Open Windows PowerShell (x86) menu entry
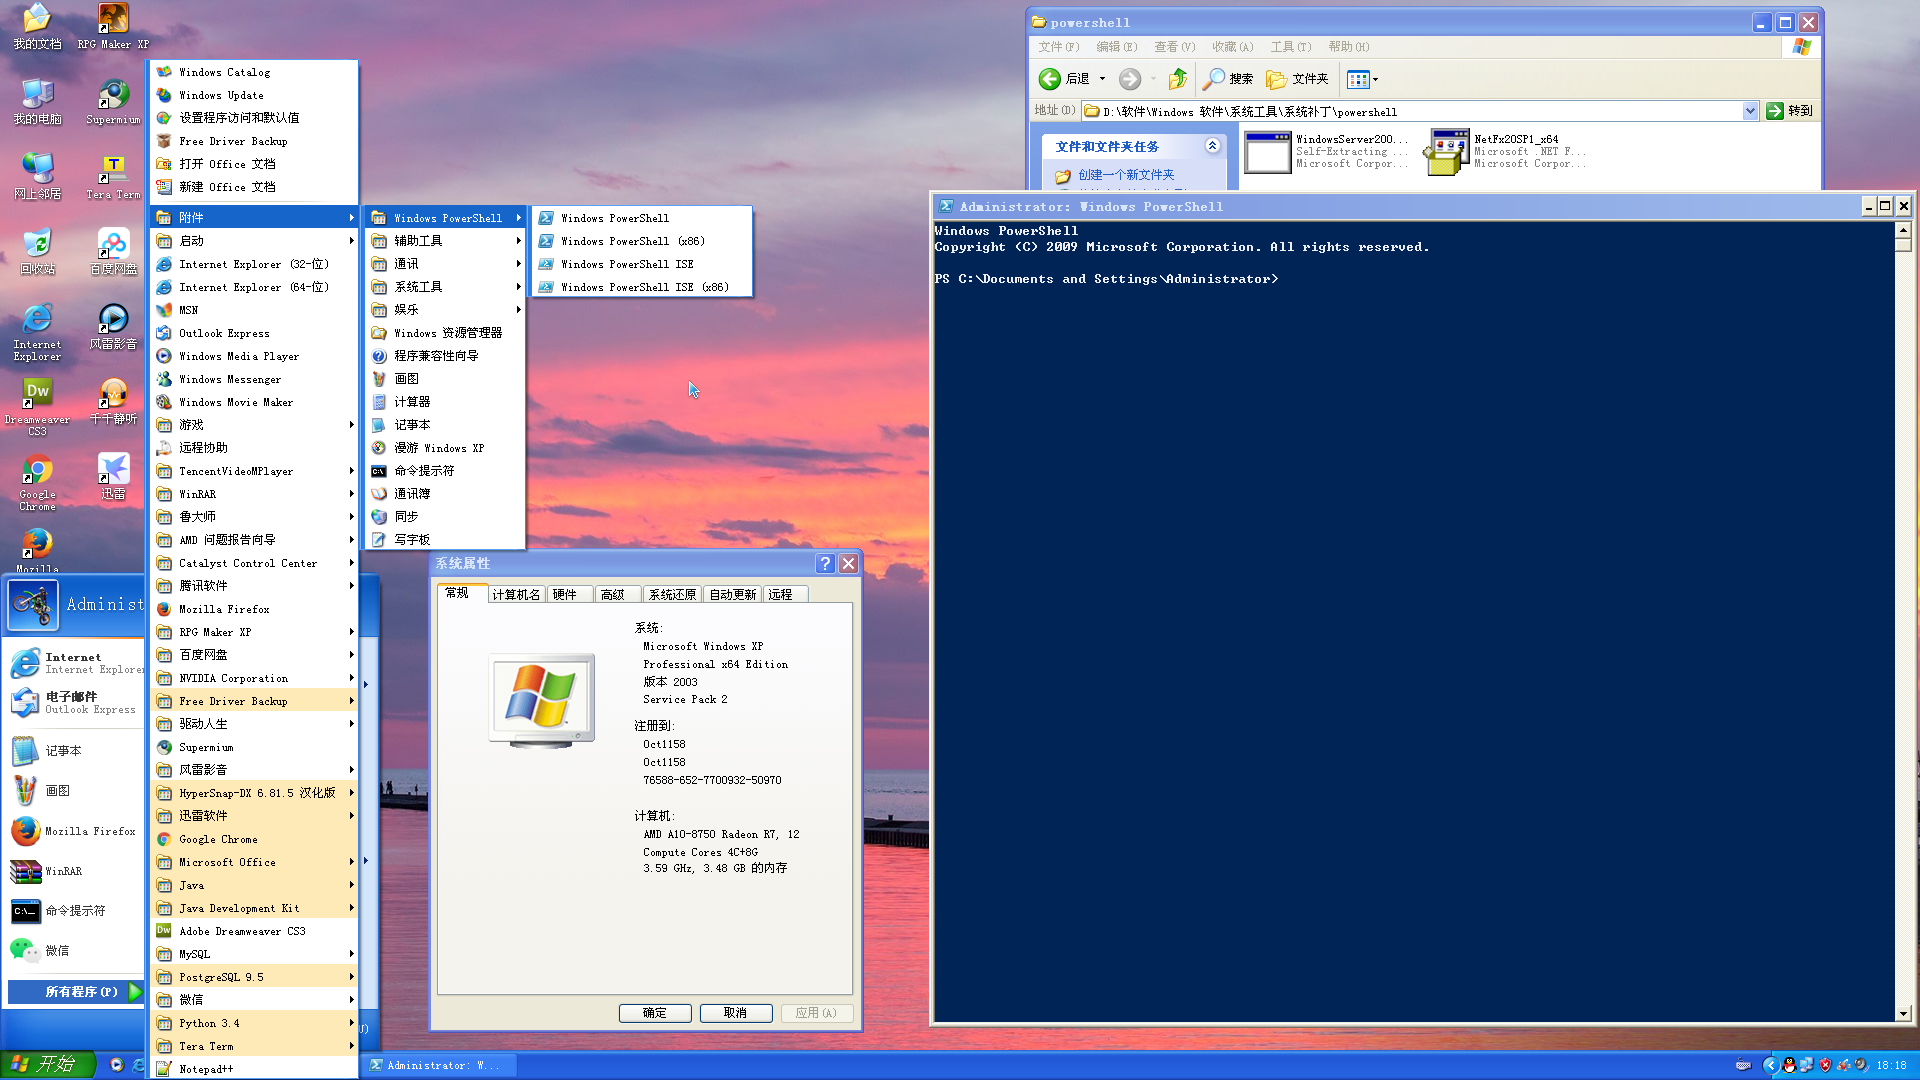1920x1080 pixels. pyautogui.click(x=642, y=241)
